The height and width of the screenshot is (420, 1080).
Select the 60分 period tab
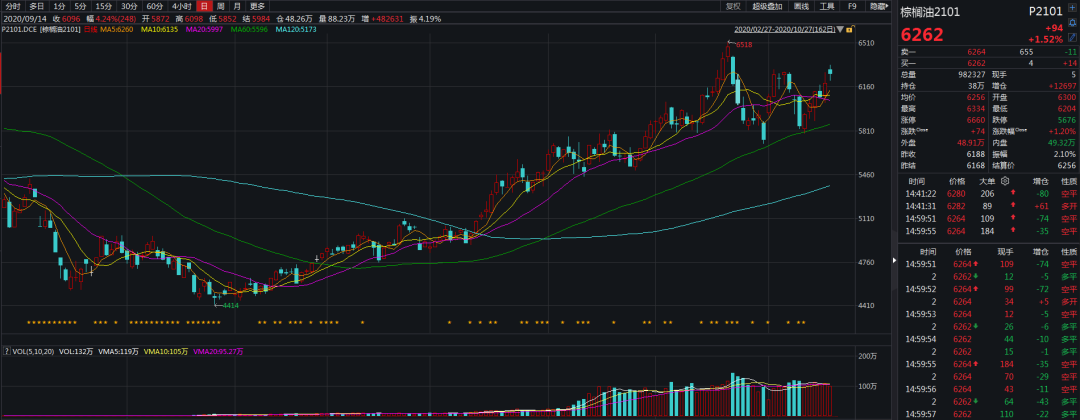click(x=154, y=6)
